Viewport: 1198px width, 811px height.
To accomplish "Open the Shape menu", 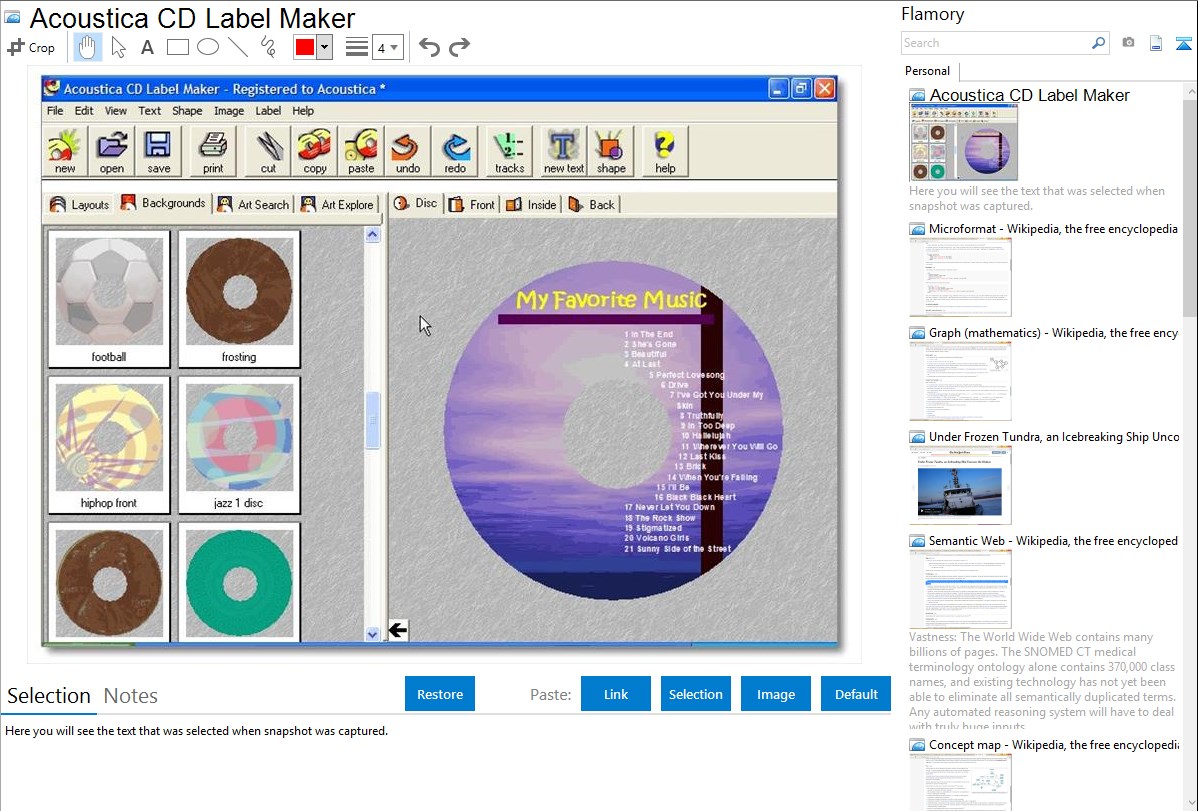I will click(x=187, y=111).
